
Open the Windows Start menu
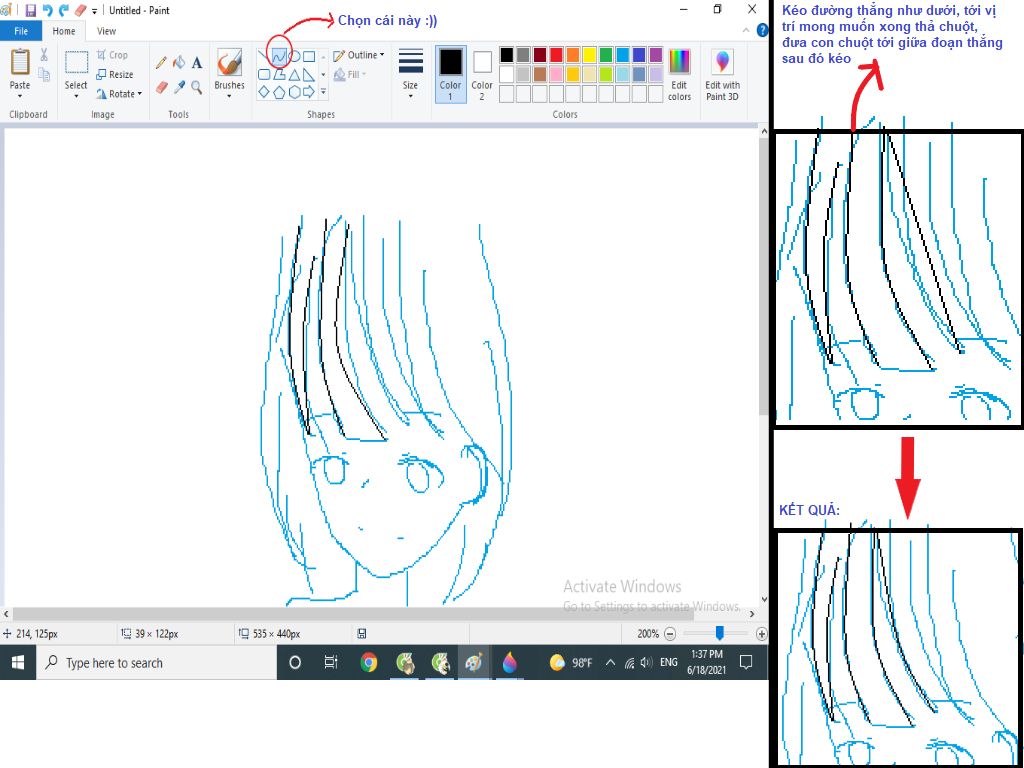click(x=18, y=663)
